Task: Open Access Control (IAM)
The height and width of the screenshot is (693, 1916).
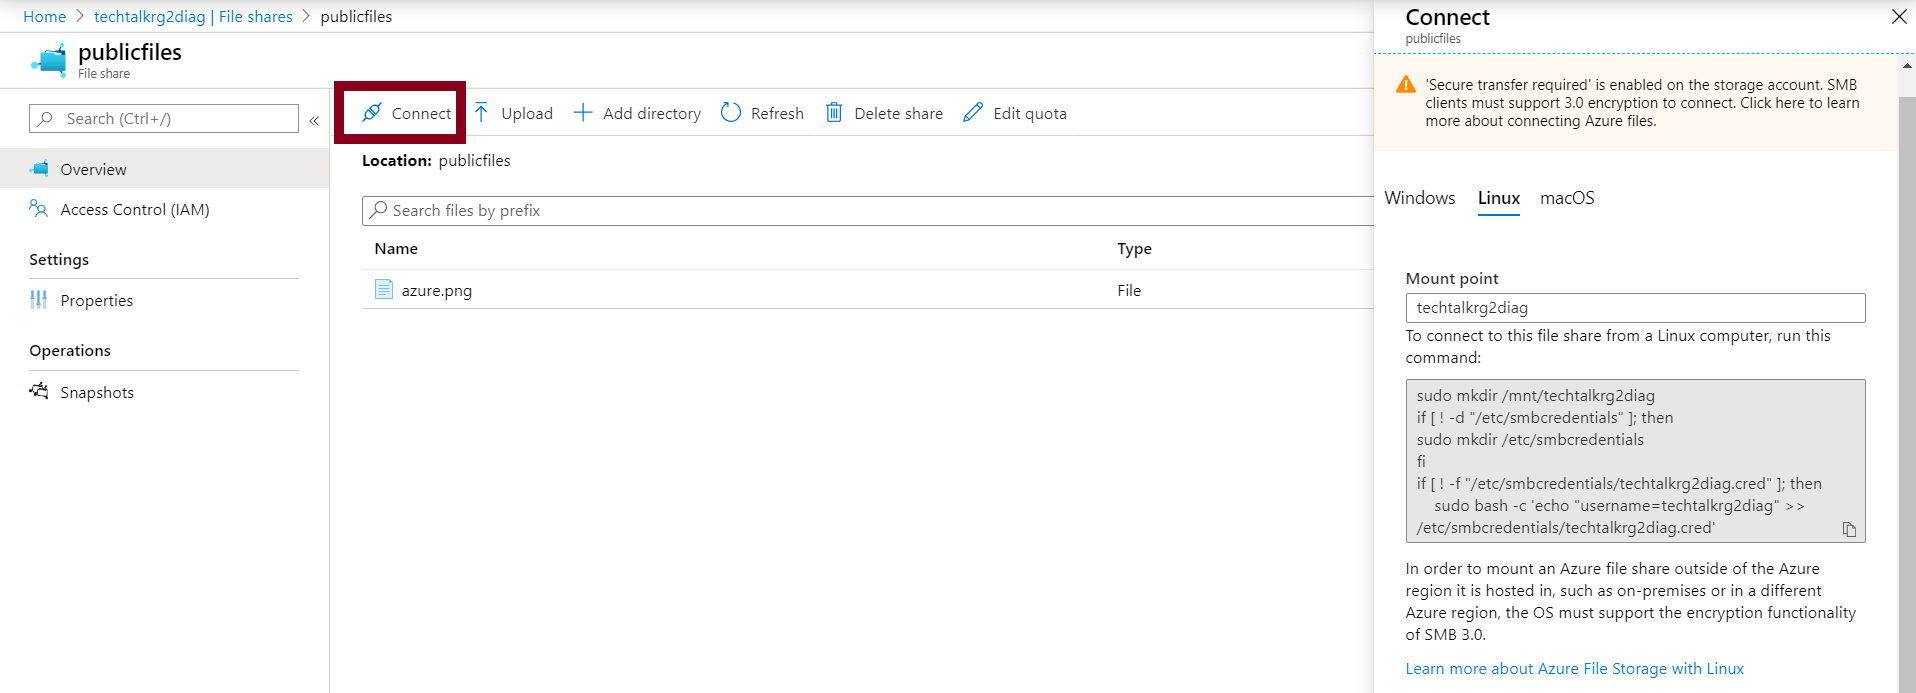Action: (x=135, y=209)
